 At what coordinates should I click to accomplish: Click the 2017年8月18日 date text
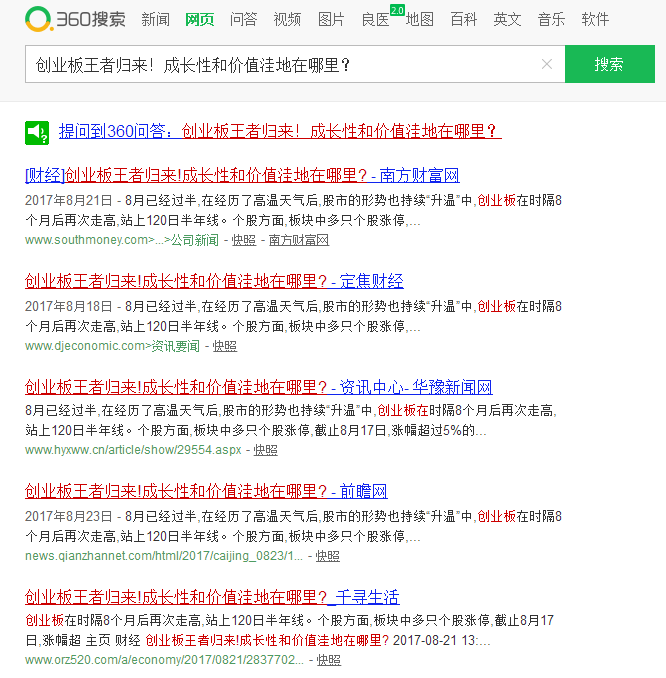click(69, 307)
